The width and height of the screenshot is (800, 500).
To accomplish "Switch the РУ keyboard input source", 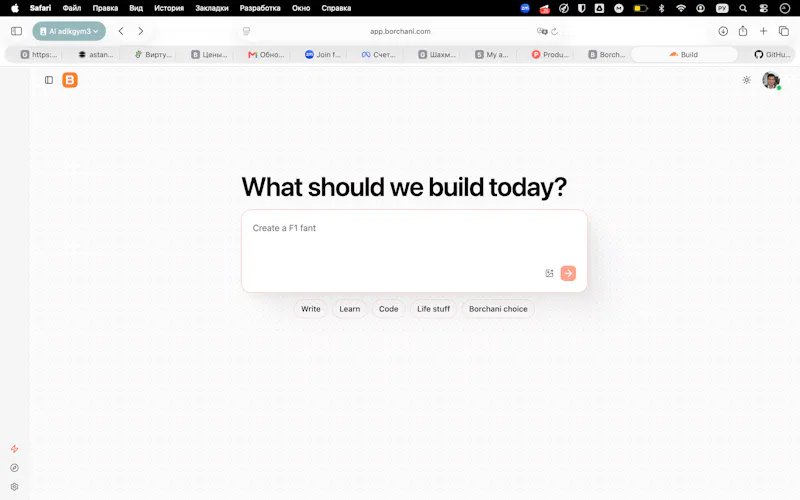I will tap(722, 8).
